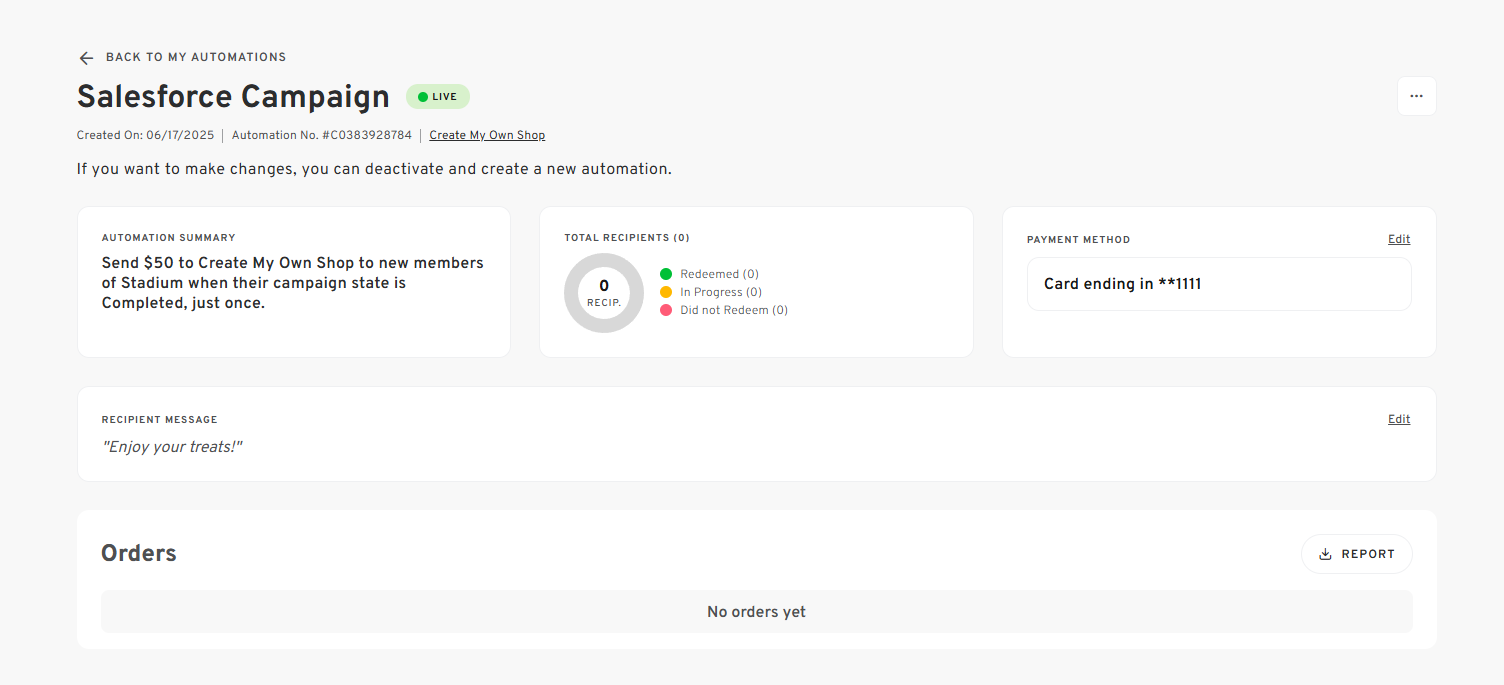
Task: Click the In Progress (0) label
Action: coord(721,292)
